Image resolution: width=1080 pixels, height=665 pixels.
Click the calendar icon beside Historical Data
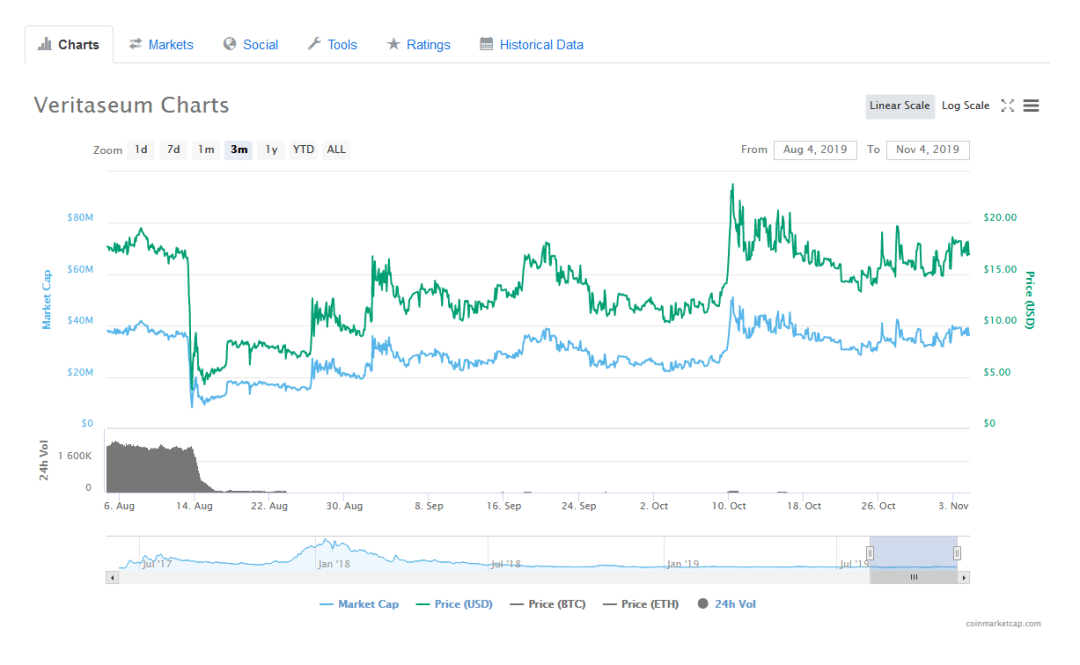[486, 44]
